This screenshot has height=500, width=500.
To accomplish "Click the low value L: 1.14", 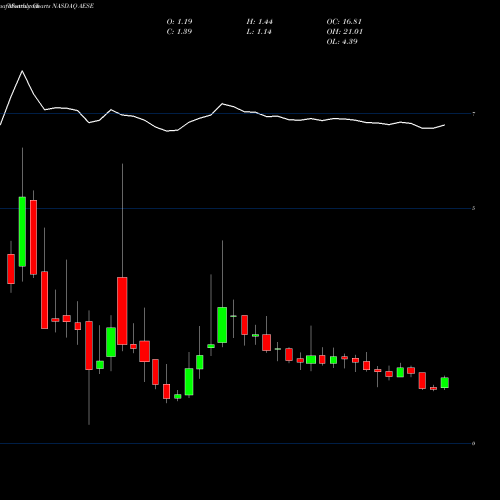I will click(259, 32).
